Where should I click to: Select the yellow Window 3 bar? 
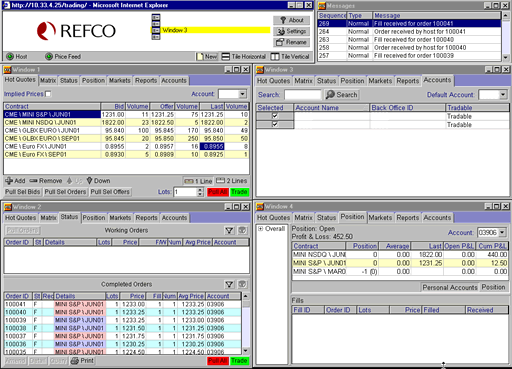tap(215, 30)
